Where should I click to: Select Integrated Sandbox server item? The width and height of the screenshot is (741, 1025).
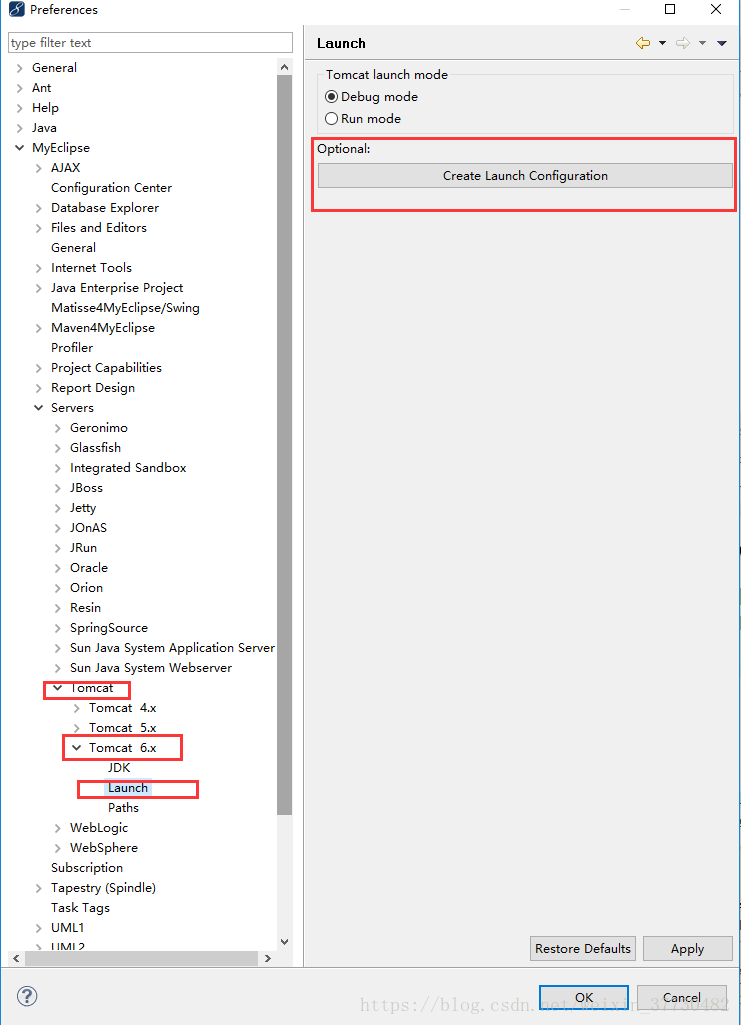pos(128,468)
